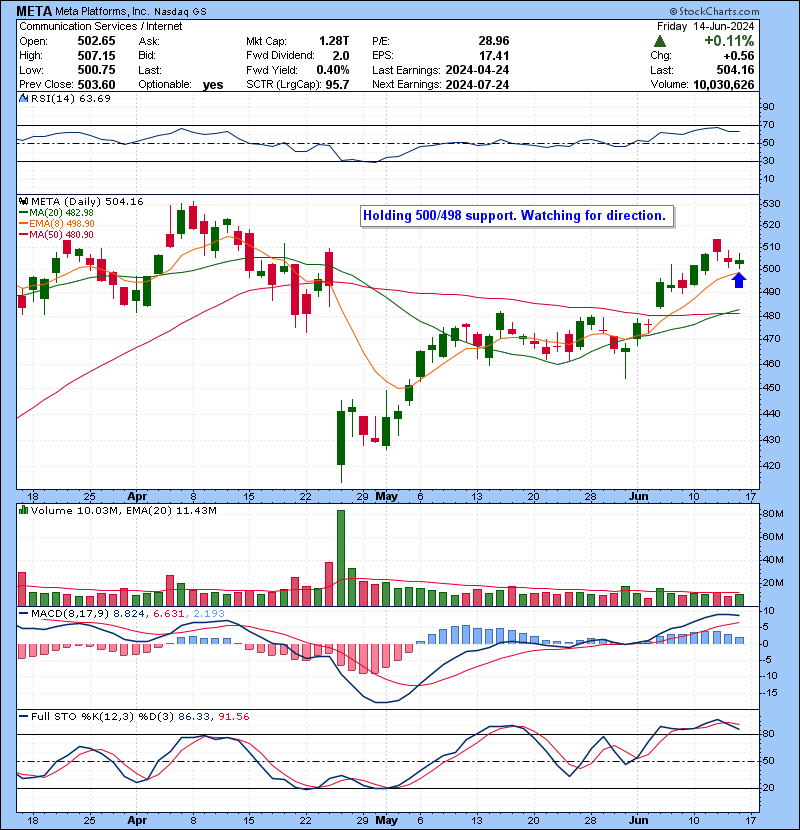Click the Optionable value 'yes'
This screenshot has width=800, height=830.
pos(213,85)
